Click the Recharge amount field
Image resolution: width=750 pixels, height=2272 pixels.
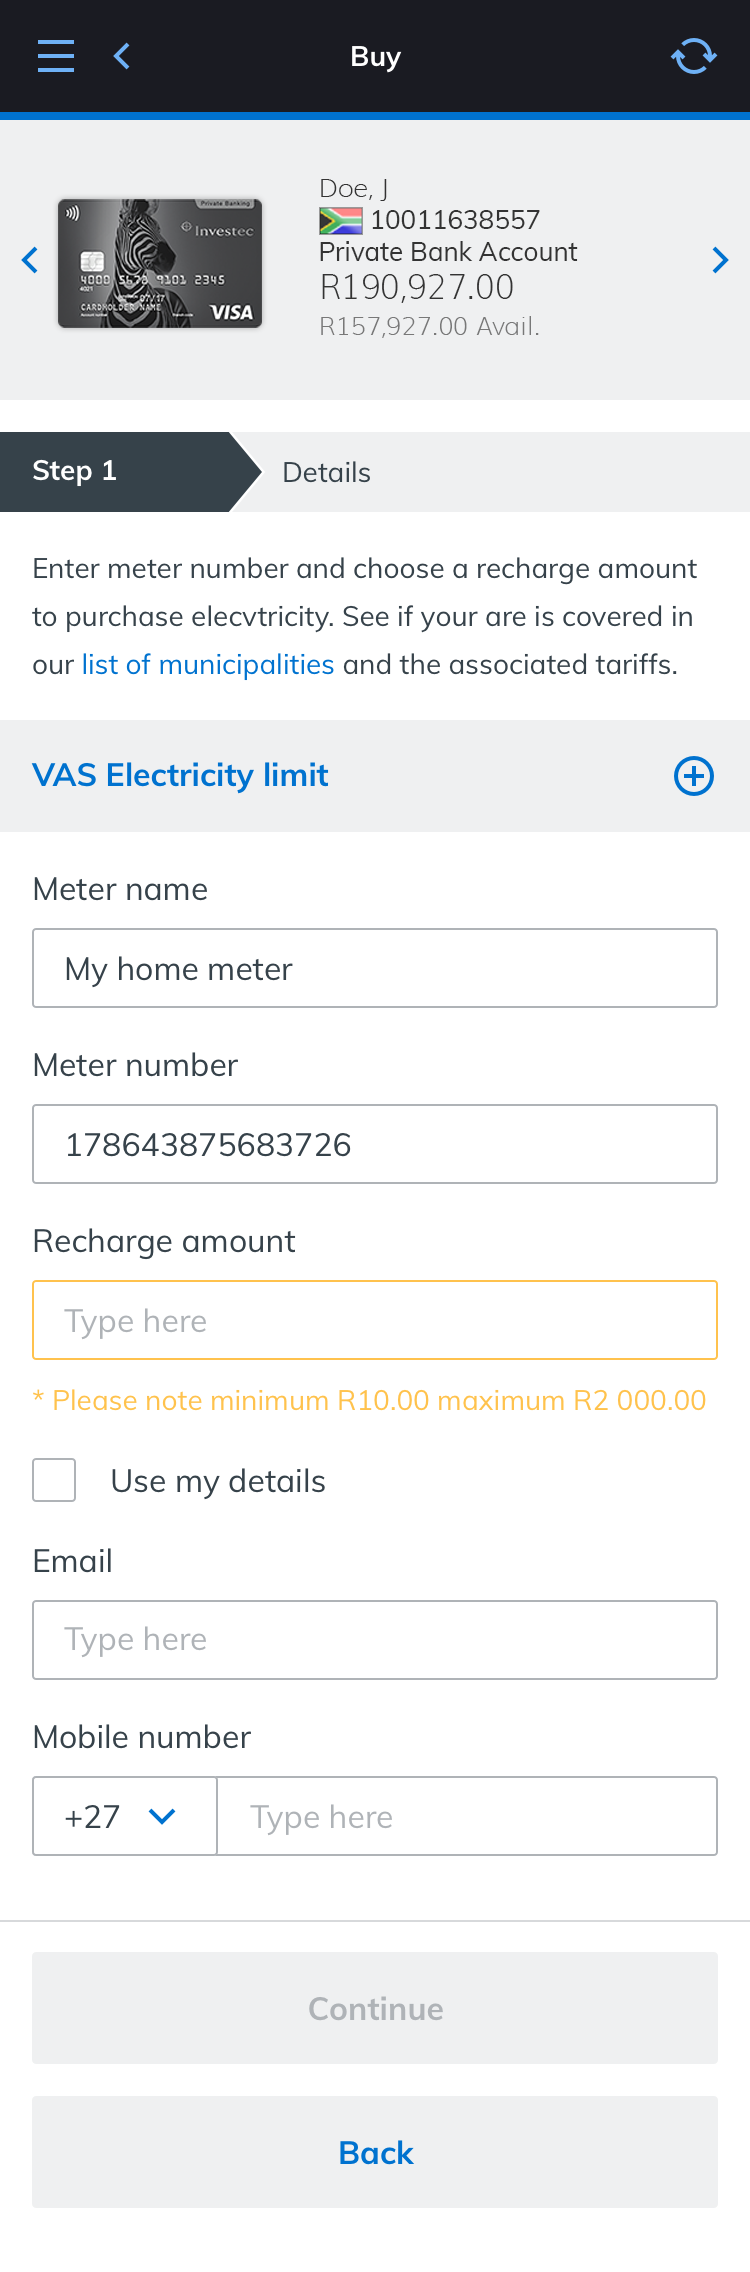[375, 1320]
